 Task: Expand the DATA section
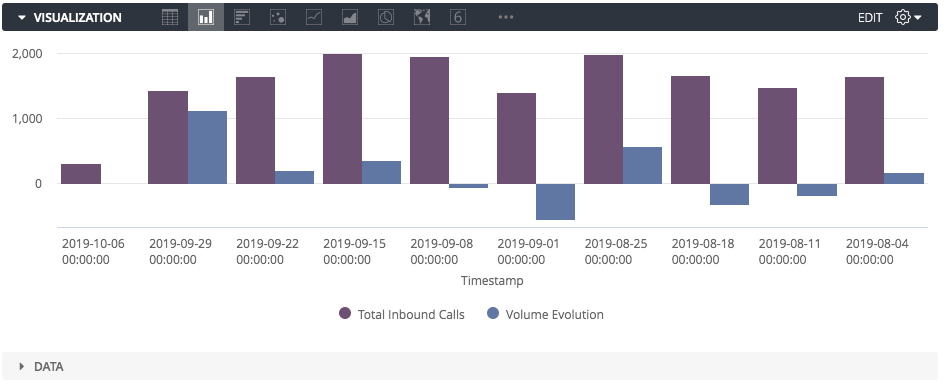point(42,366)
